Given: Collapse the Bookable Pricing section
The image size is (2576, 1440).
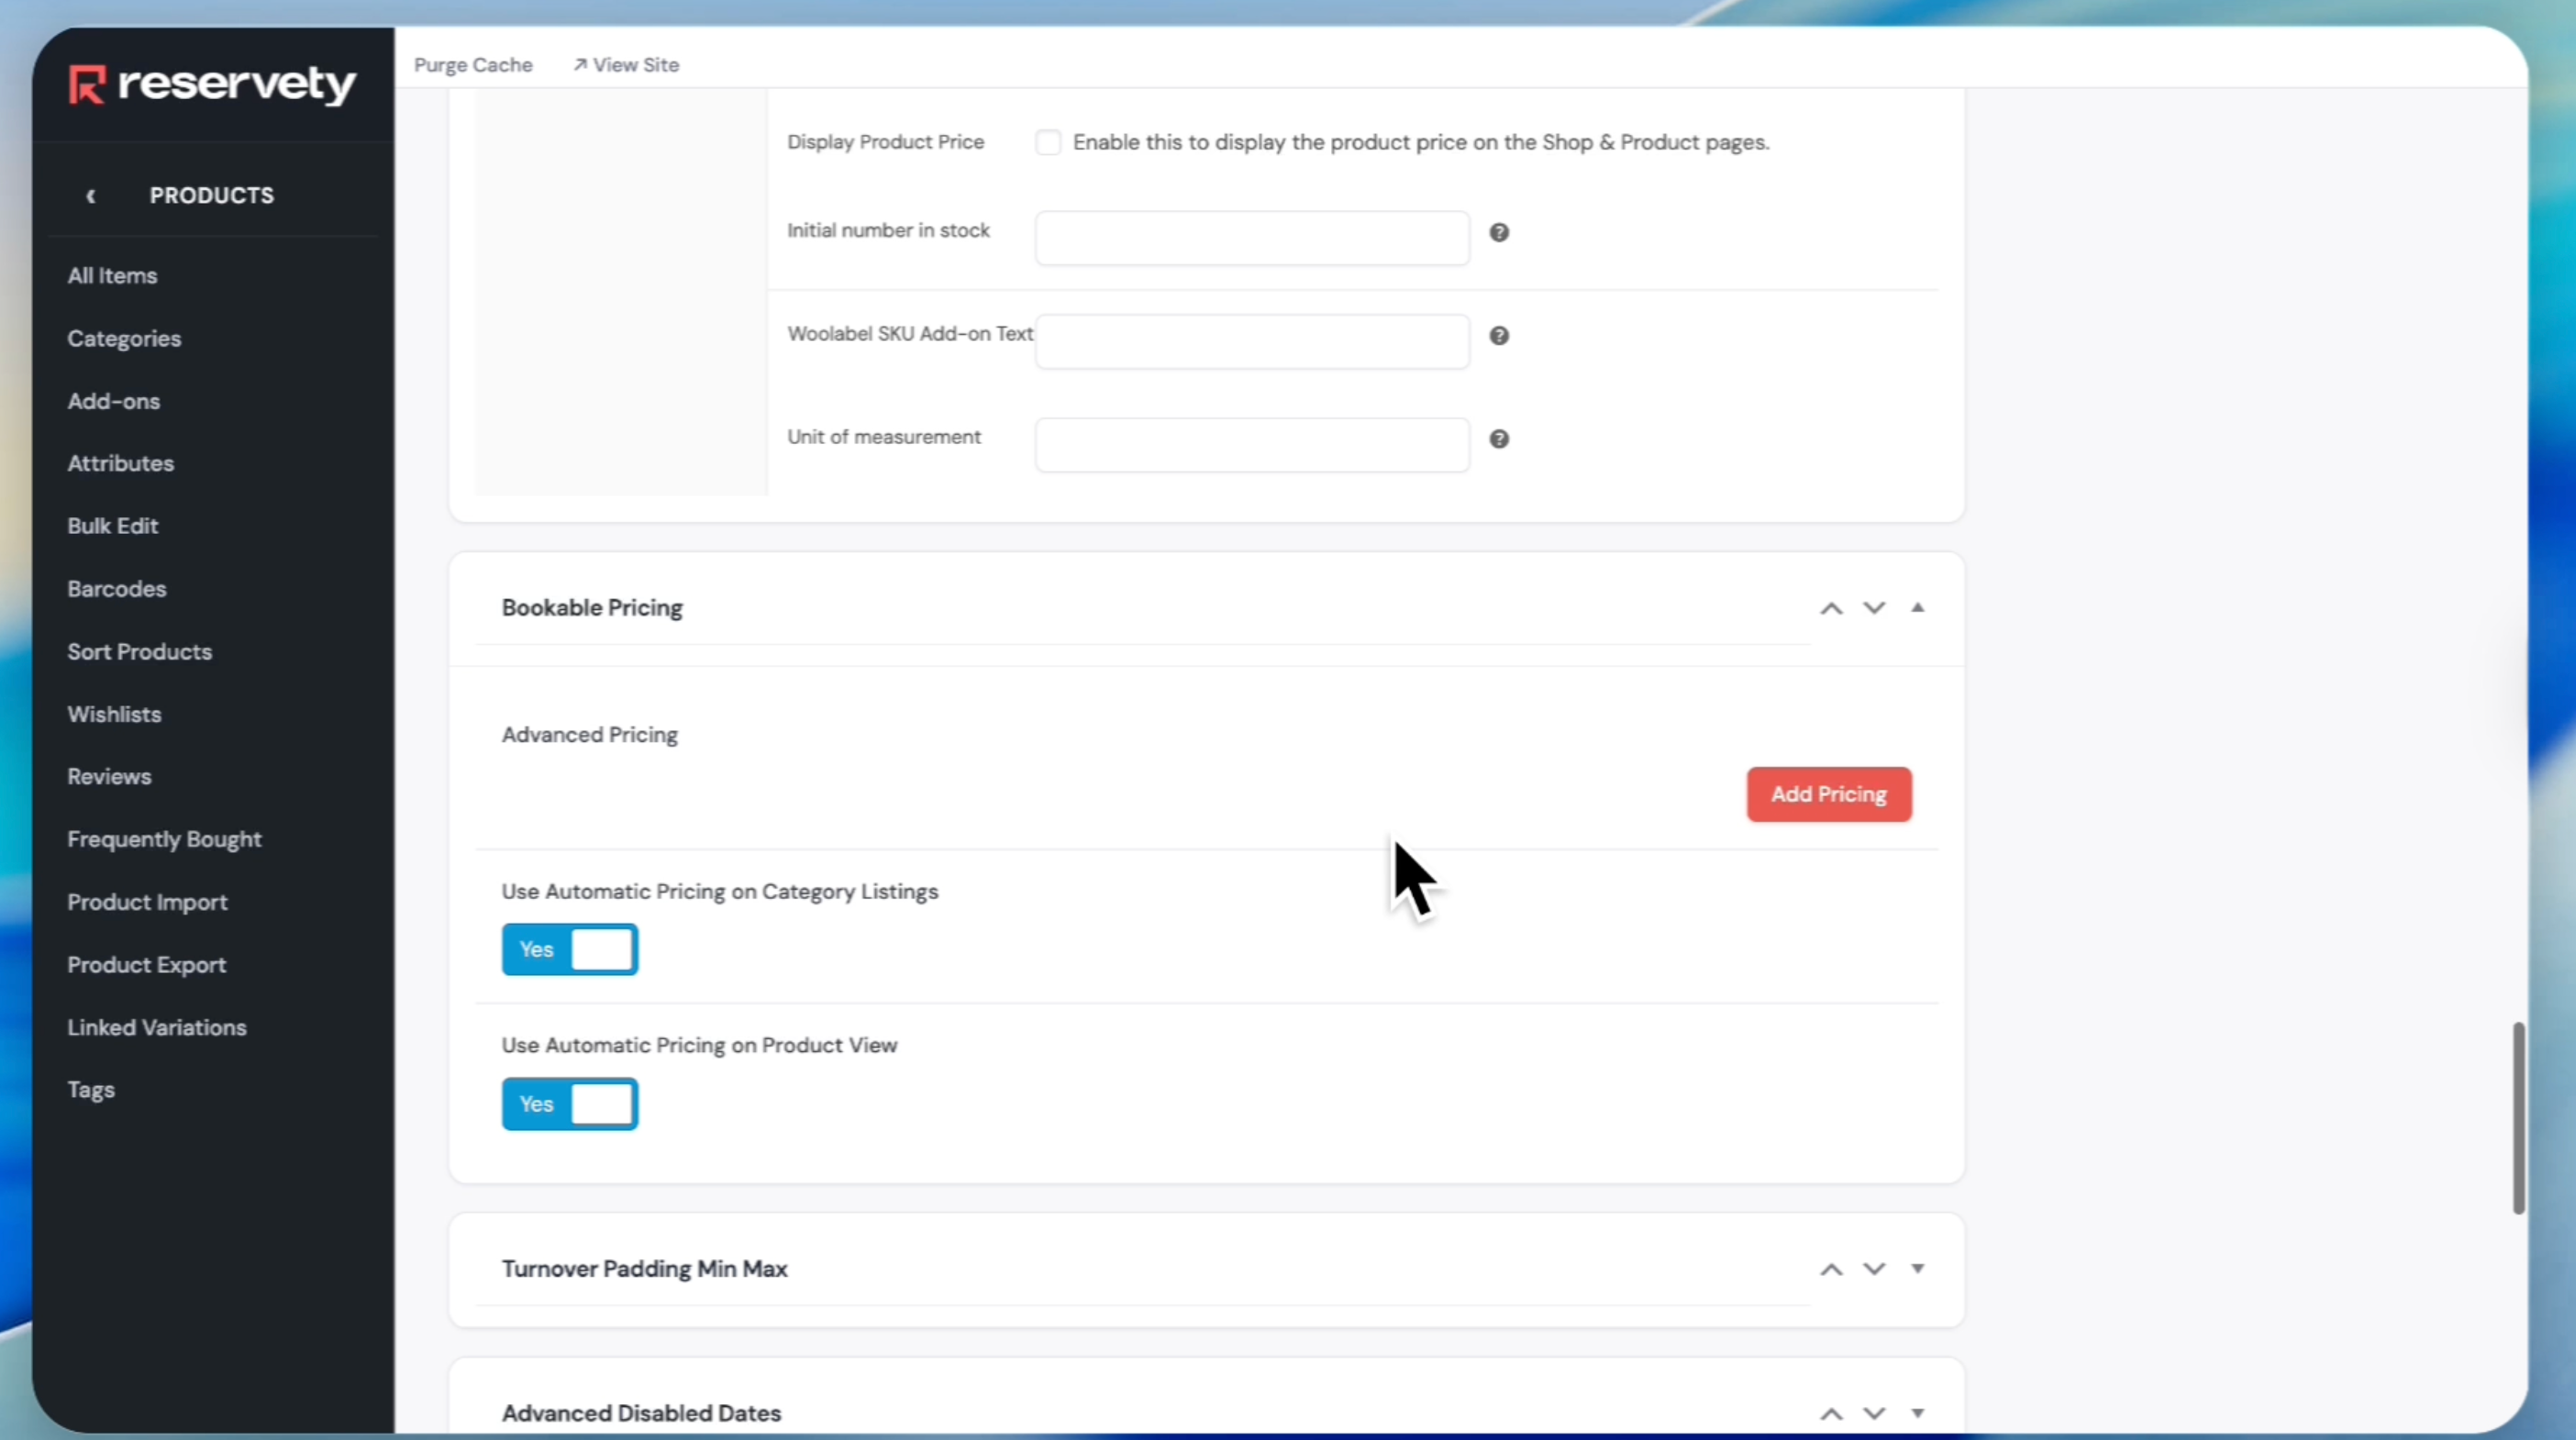Looking at the screenshot, I should [1917, 607].
